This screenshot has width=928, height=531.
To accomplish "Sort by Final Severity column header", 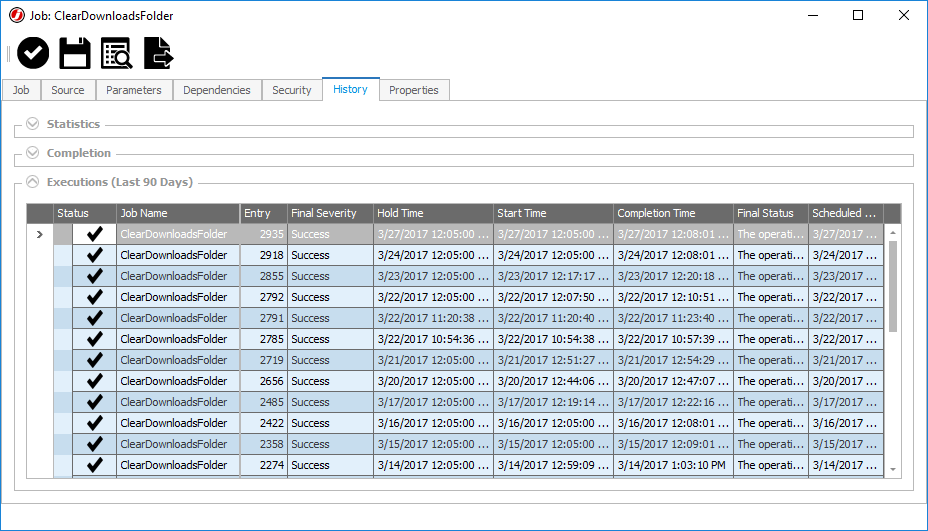I will [x=330, y=213].
